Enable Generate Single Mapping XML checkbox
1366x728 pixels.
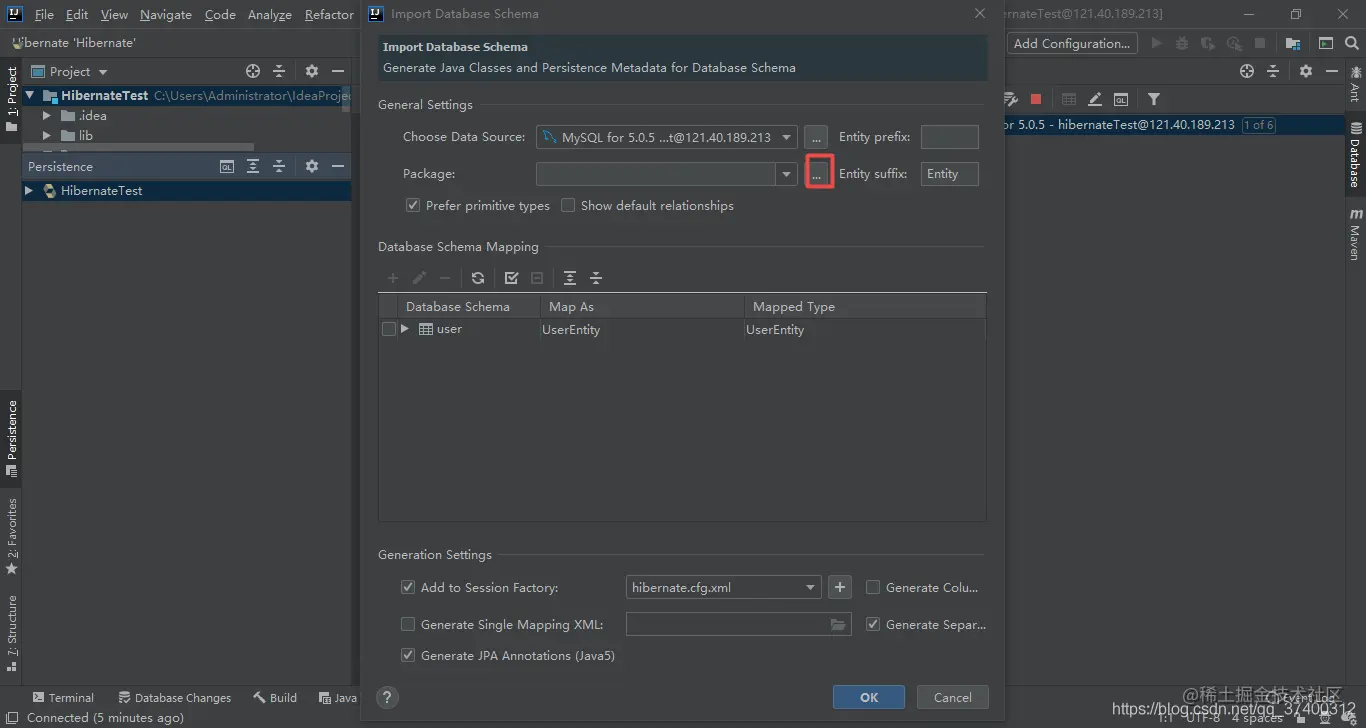click(x=407, y=624)
